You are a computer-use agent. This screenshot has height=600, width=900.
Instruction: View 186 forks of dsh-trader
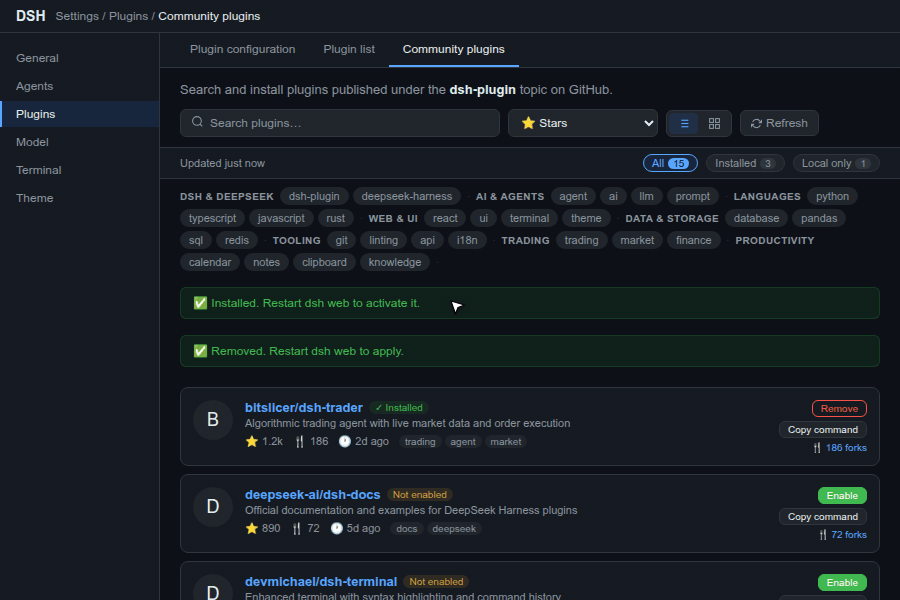point(840,448)
